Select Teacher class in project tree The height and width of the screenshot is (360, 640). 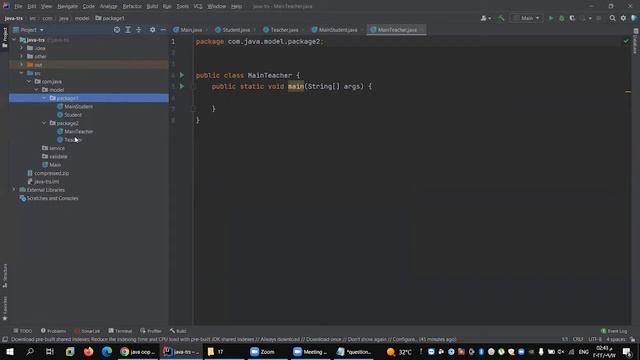pos(73,140)
